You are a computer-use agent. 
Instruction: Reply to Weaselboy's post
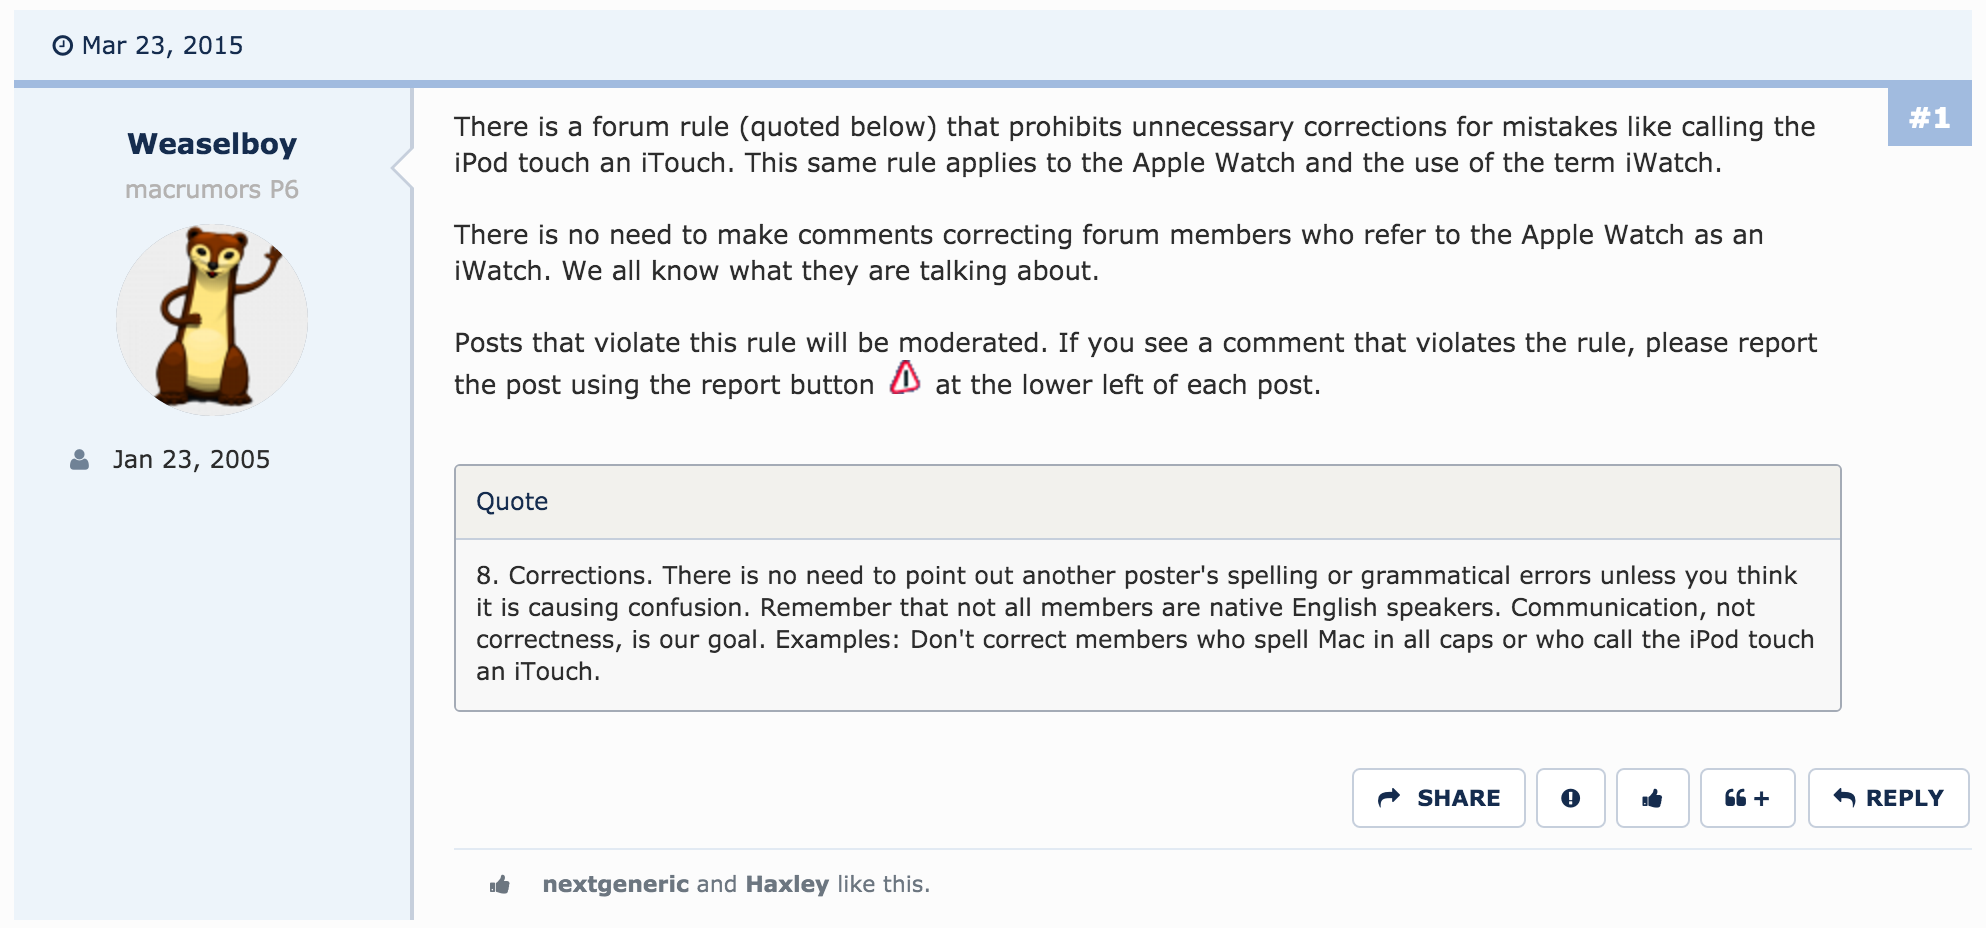[x=1888, y=798]
